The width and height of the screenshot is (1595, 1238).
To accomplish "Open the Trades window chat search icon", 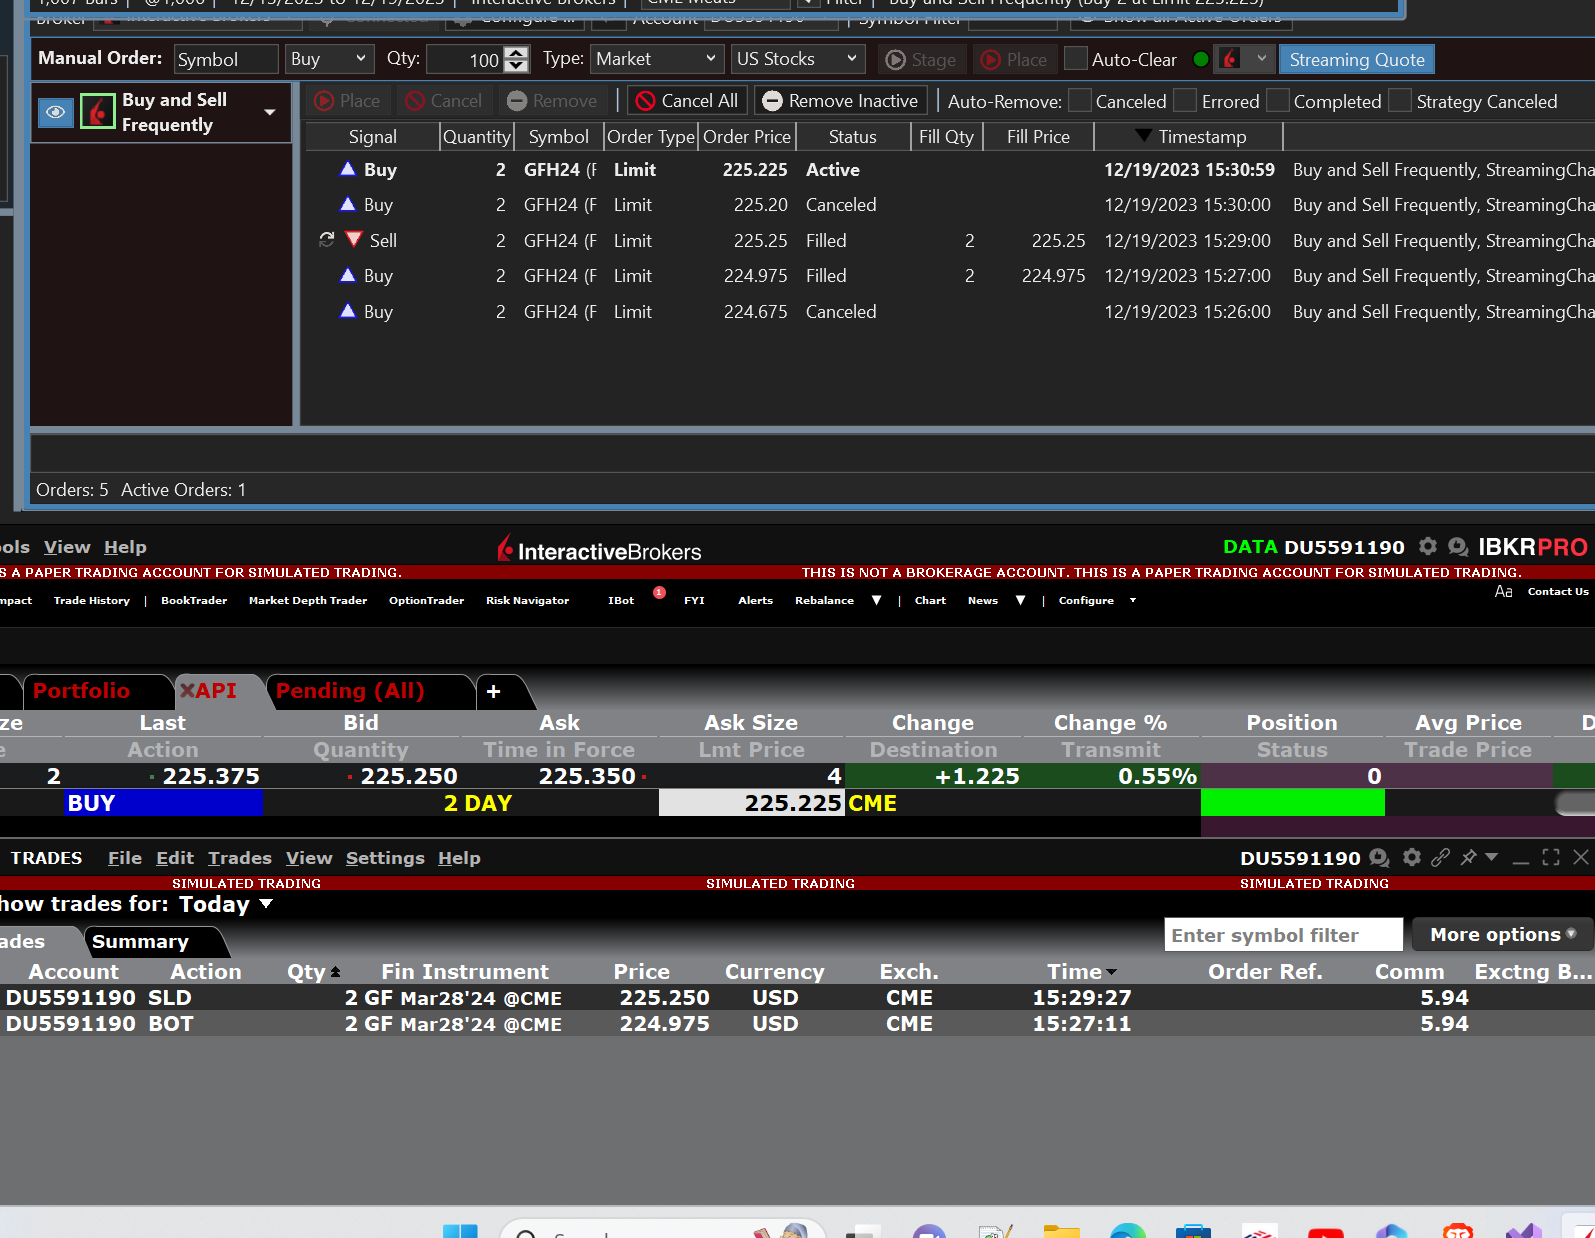I will 1379,858.
